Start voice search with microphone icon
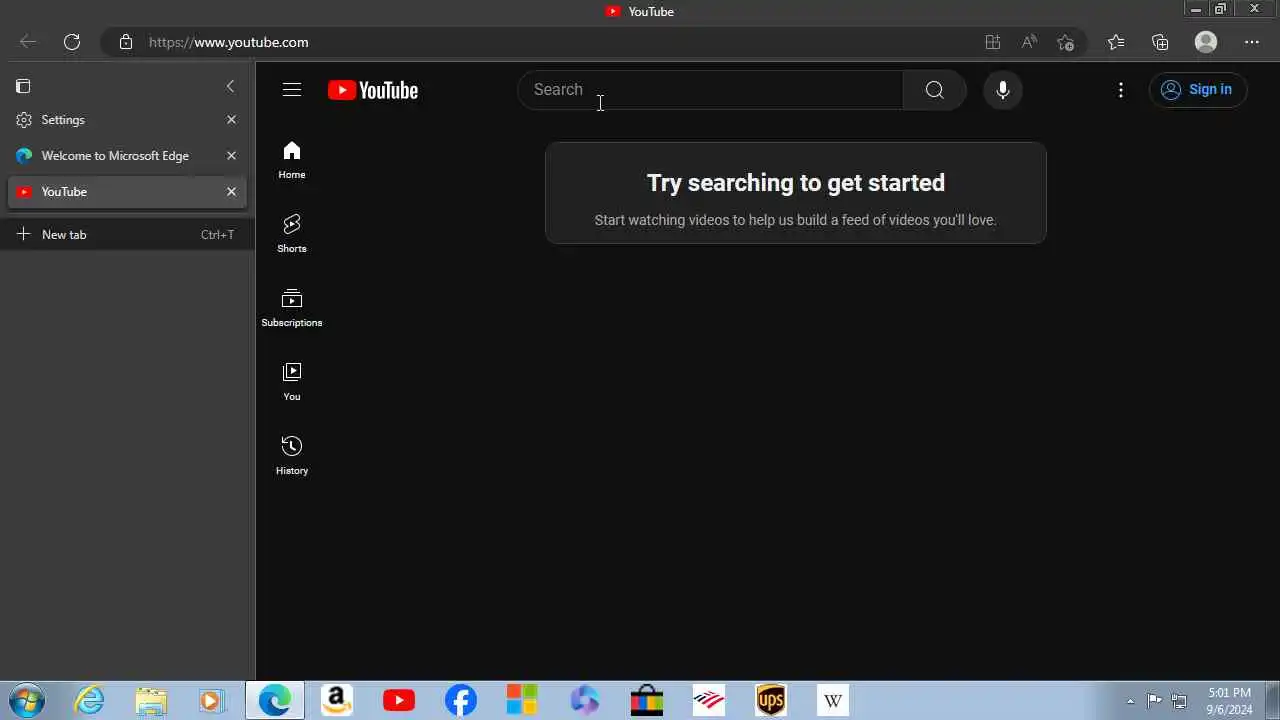This screenshot has height=720, width=1280. (1003, 90)
